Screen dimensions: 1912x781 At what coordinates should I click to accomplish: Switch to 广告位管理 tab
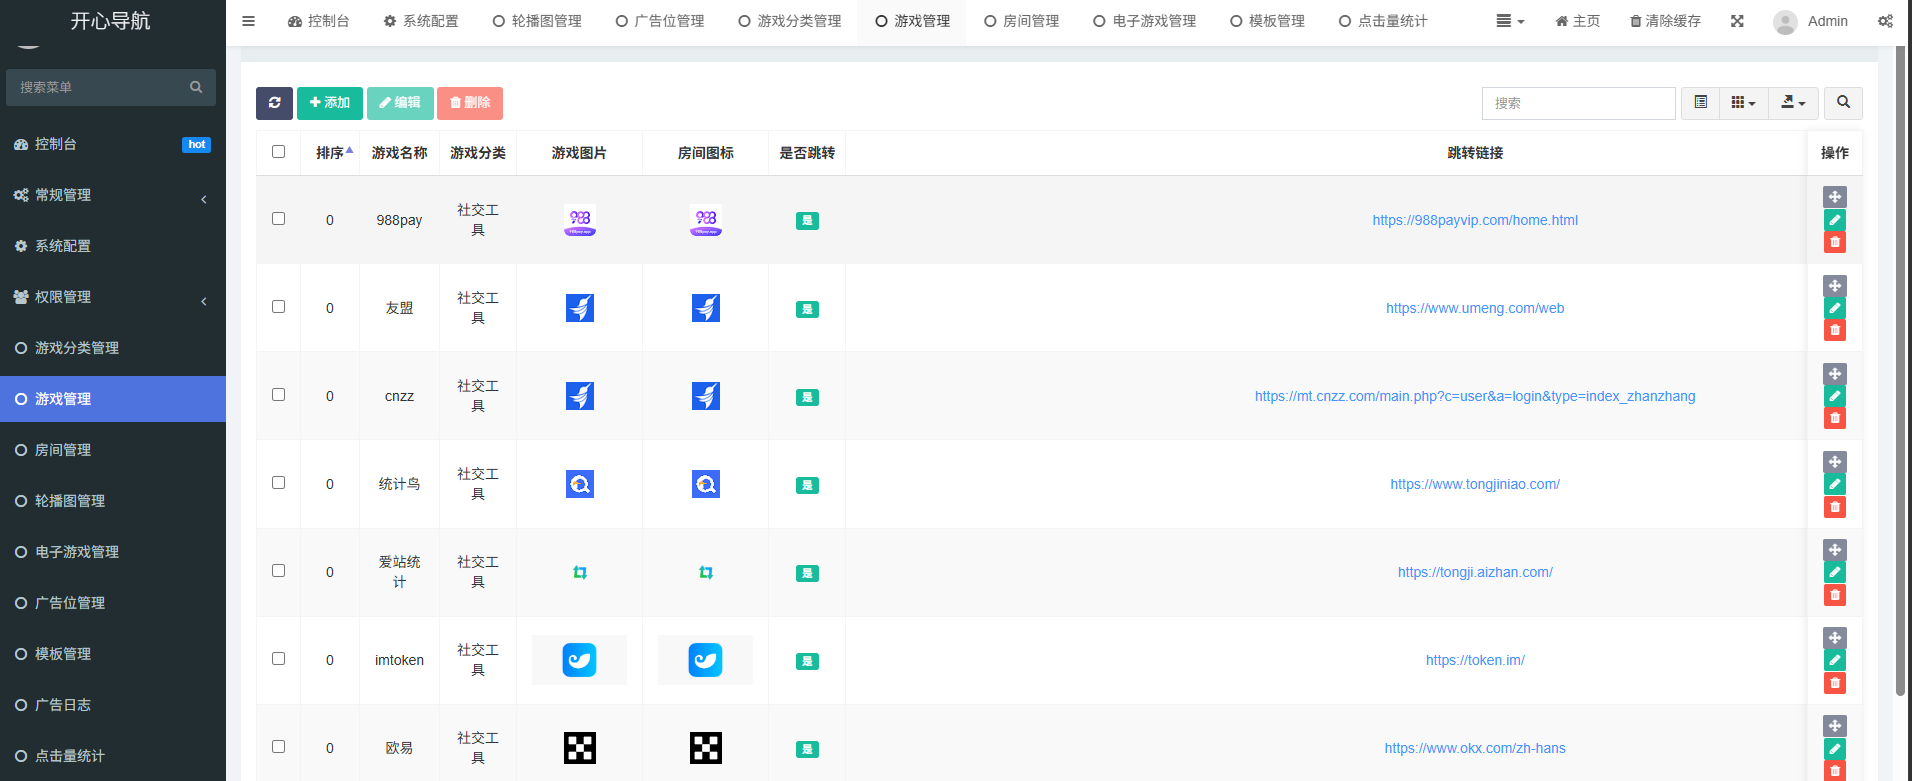[660, 21]
